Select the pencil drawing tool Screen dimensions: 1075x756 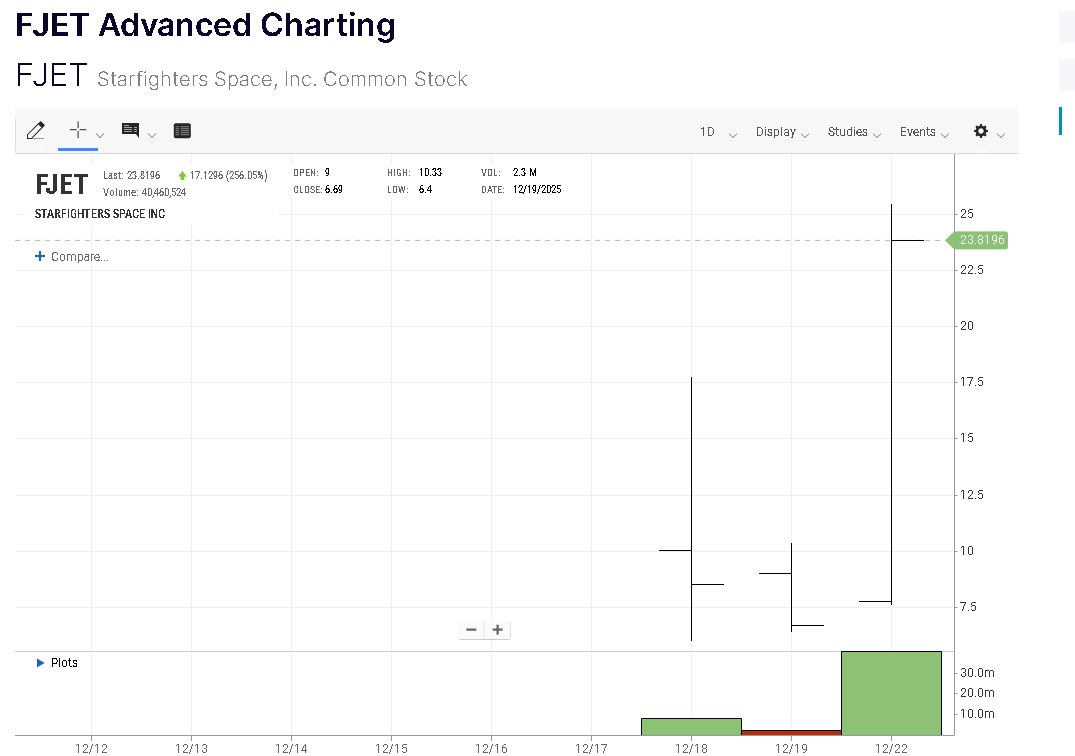click(36, 131)
